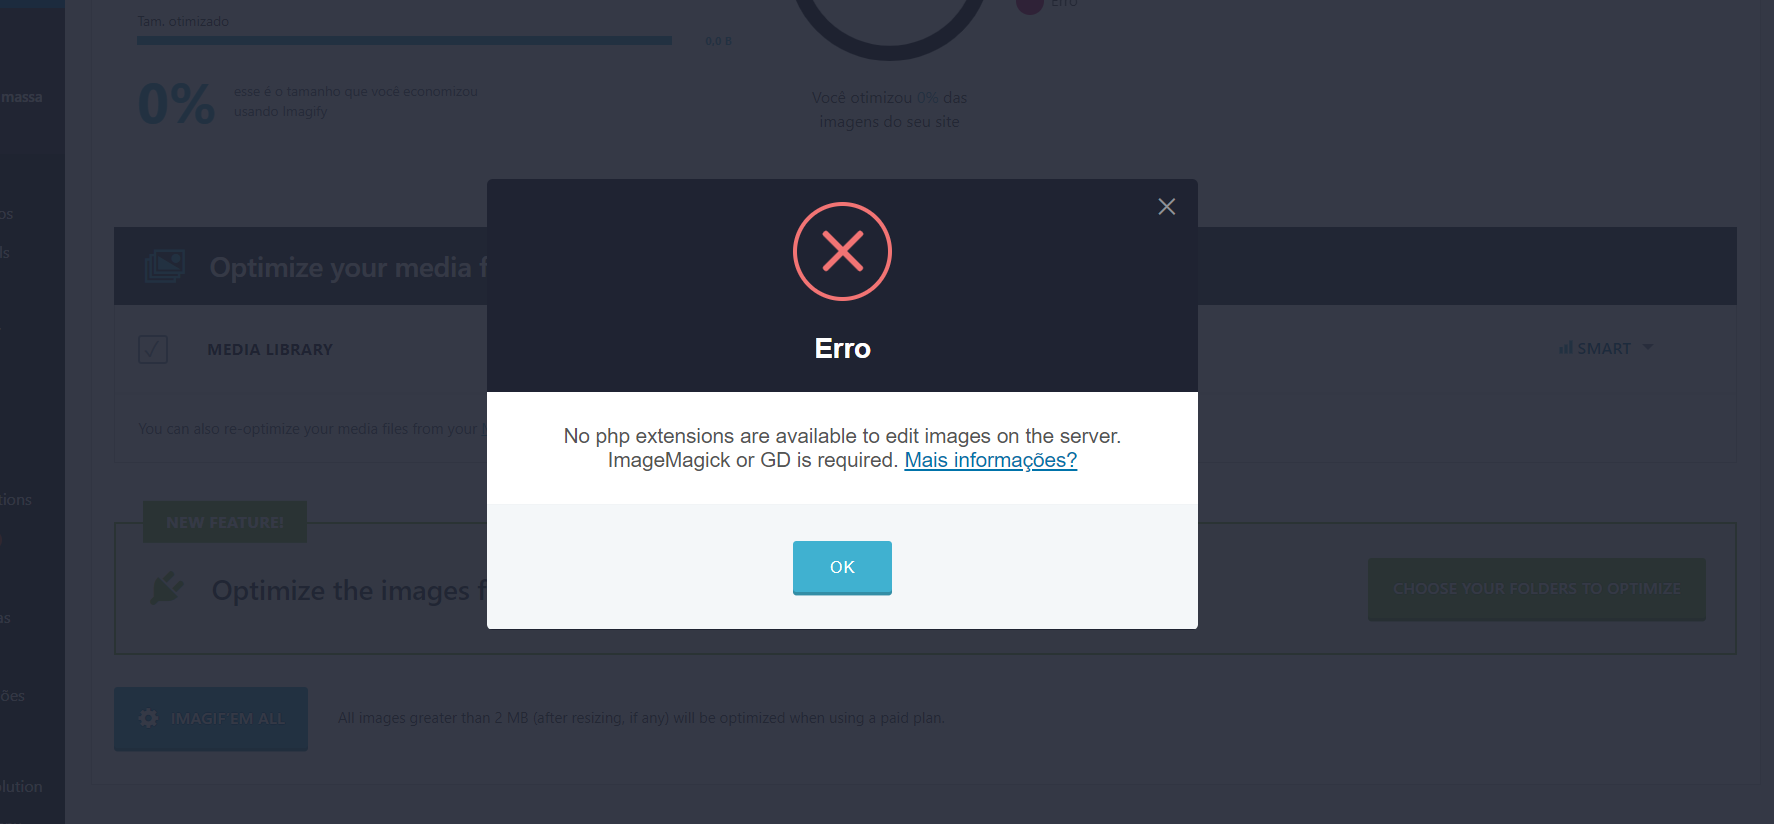The height and width of the screenshot is (824, 1774).
Task: Open the Mais informações? link
Action: (990, 460)
